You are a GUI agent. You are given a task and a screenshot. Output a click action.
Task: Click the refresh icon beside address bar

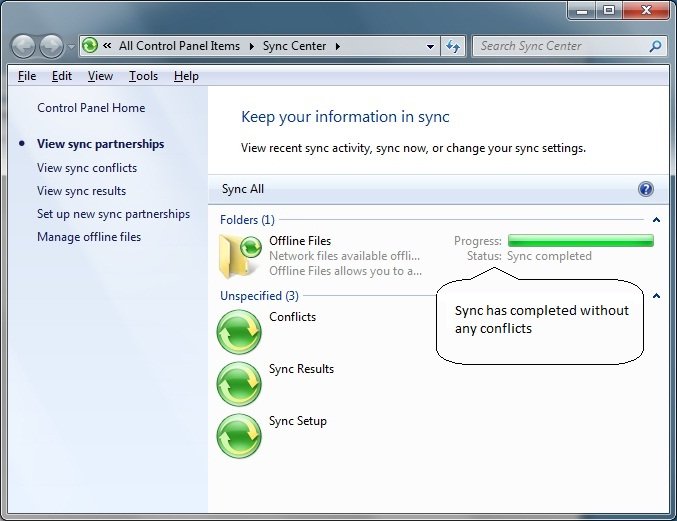pyautogui.click(x=453, y=46)
